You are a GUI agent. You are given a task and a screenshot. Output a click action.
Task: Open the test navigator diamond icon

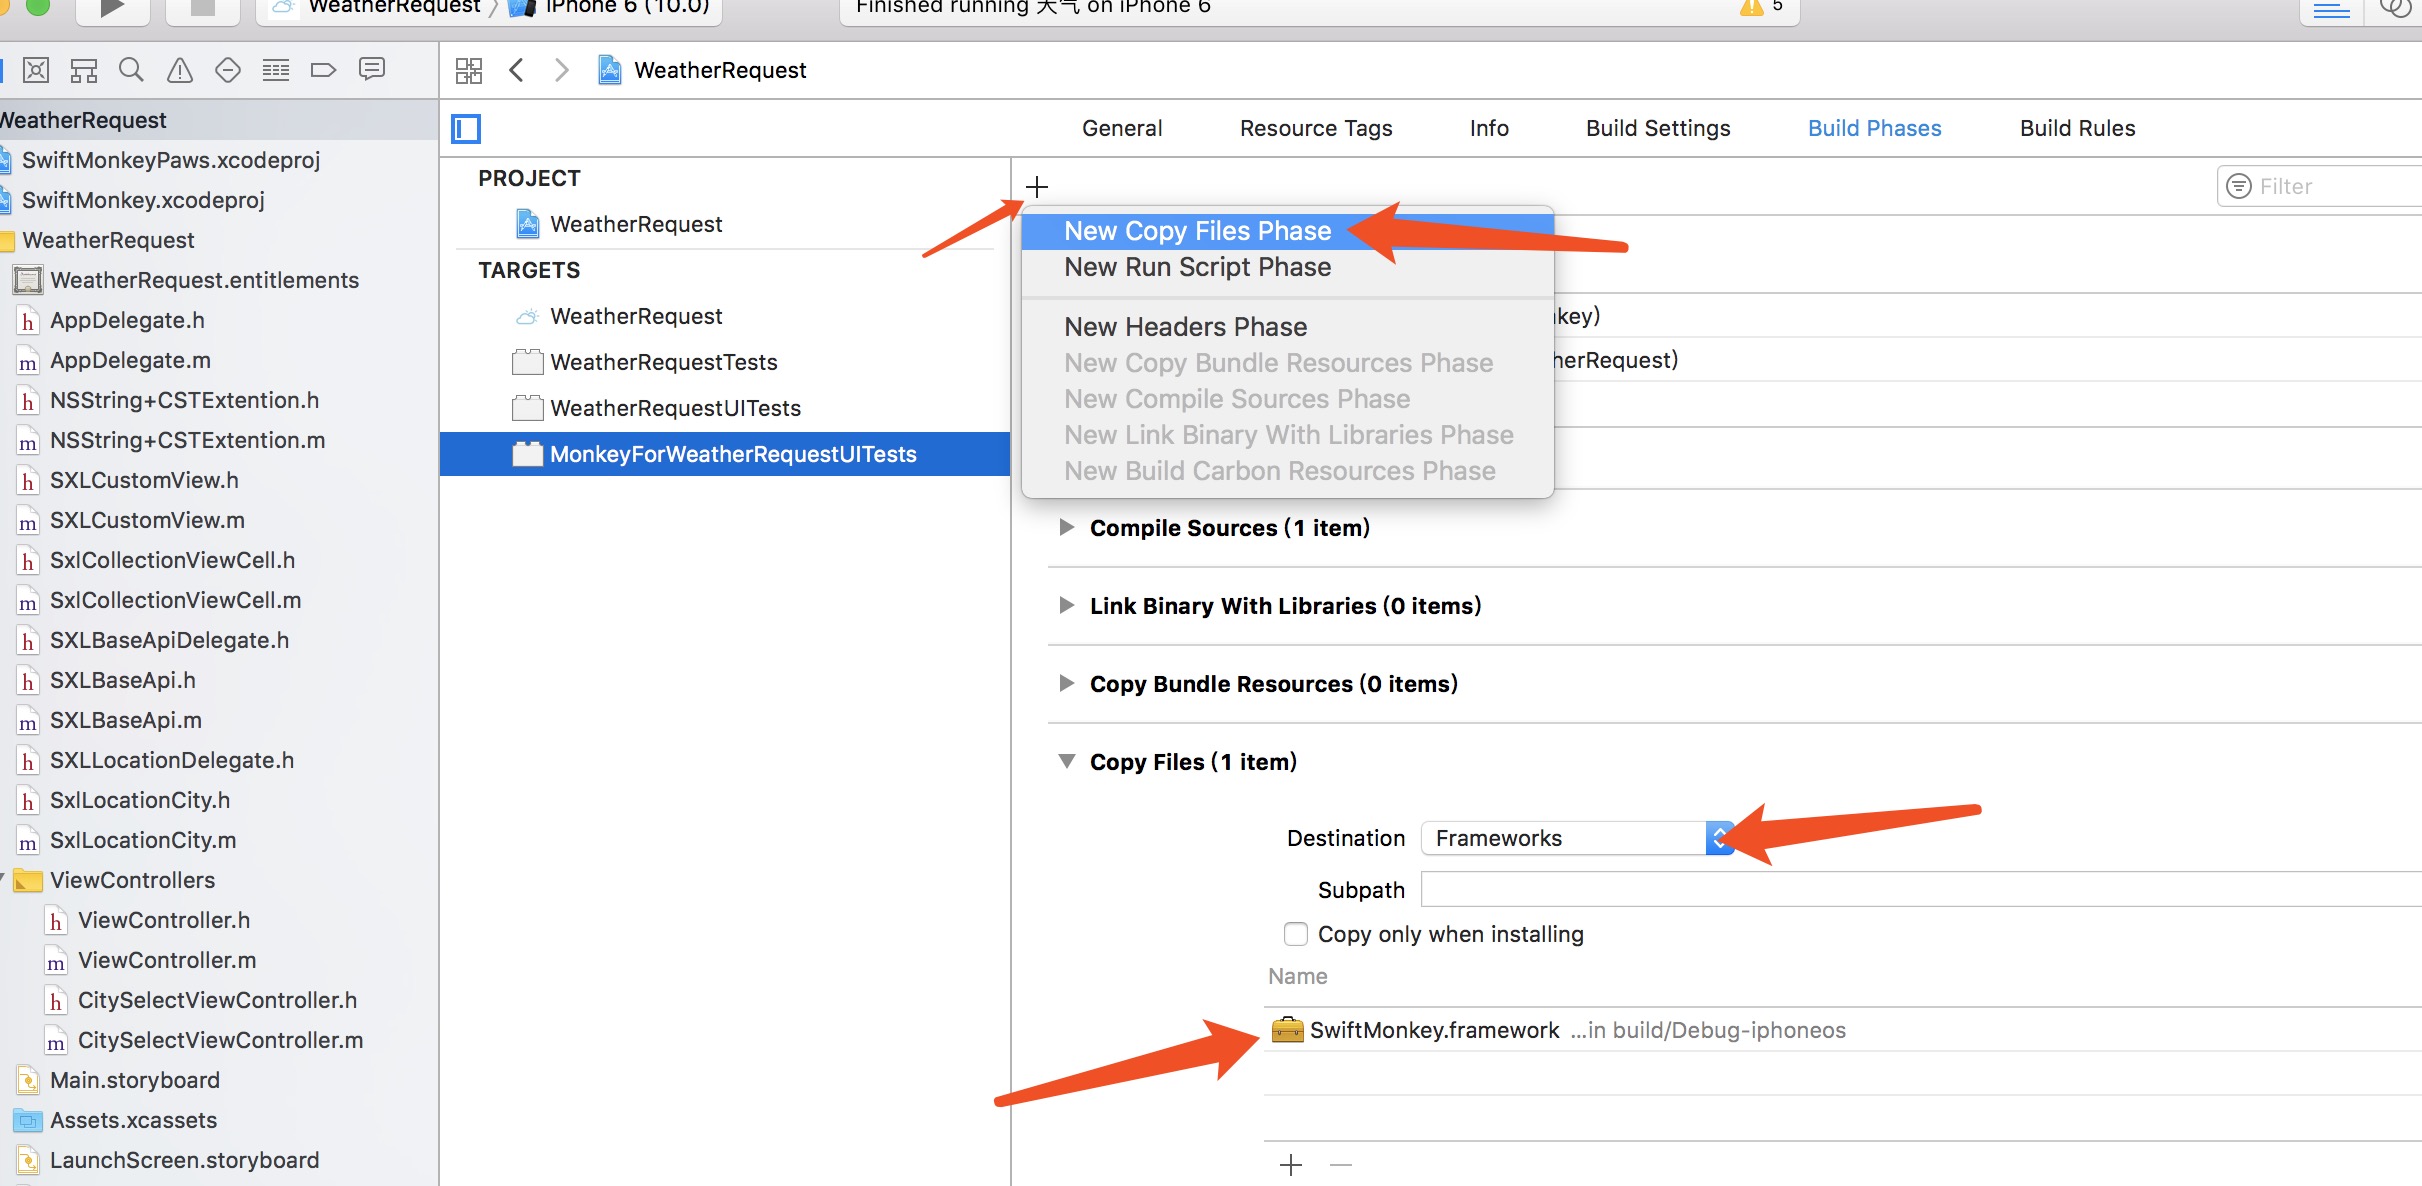[x=228, y=70]
